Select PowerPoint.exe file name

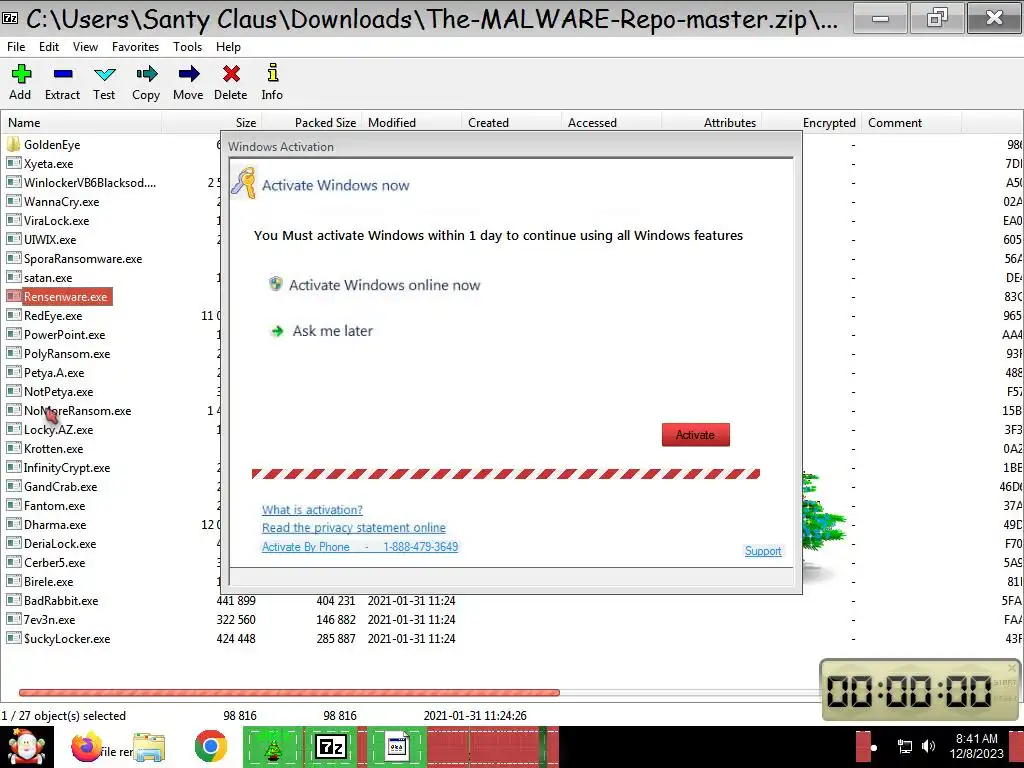click(x=65, y=335)
